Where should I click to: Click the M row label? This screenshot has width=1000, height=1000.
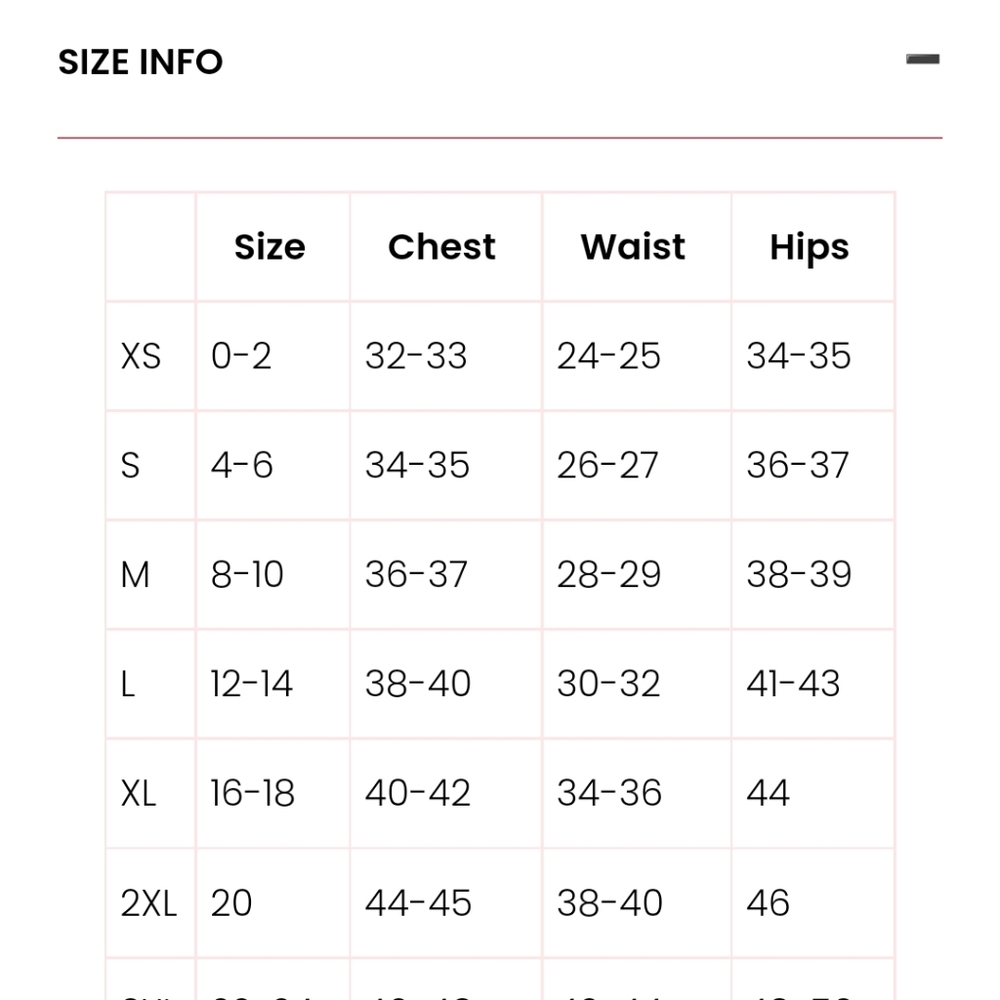[x=135, y=575]
